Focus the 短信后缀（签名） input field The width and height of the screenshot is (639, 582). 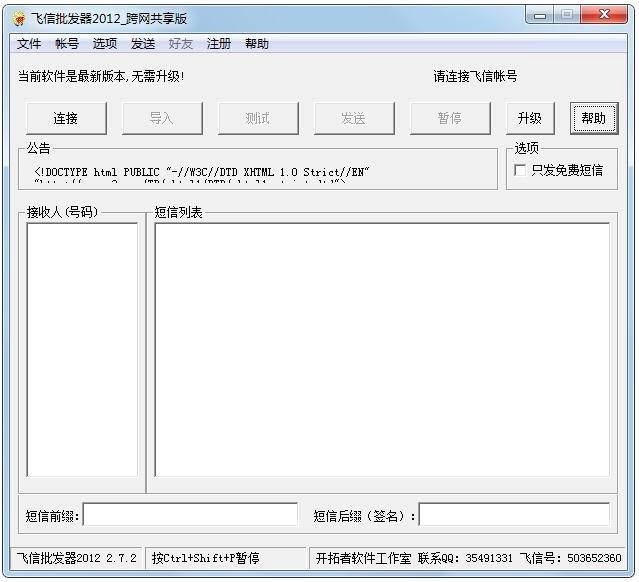tap(514, 515)
